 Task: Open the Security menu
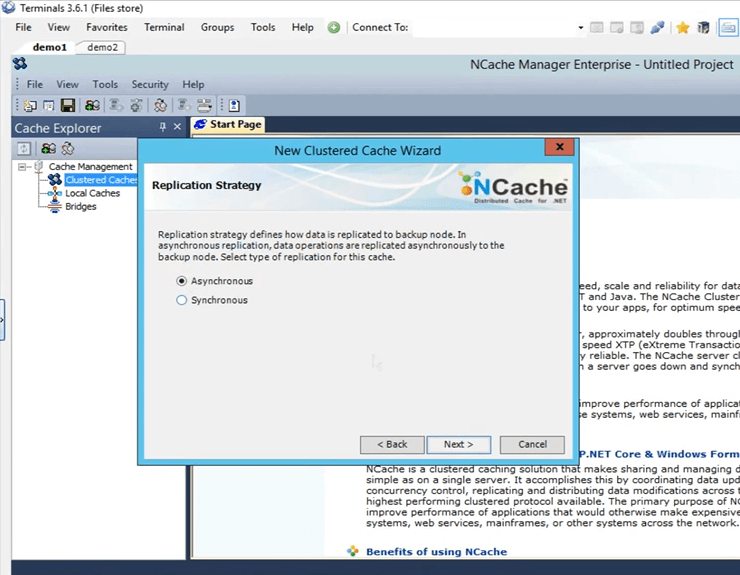tap(150, 84)
